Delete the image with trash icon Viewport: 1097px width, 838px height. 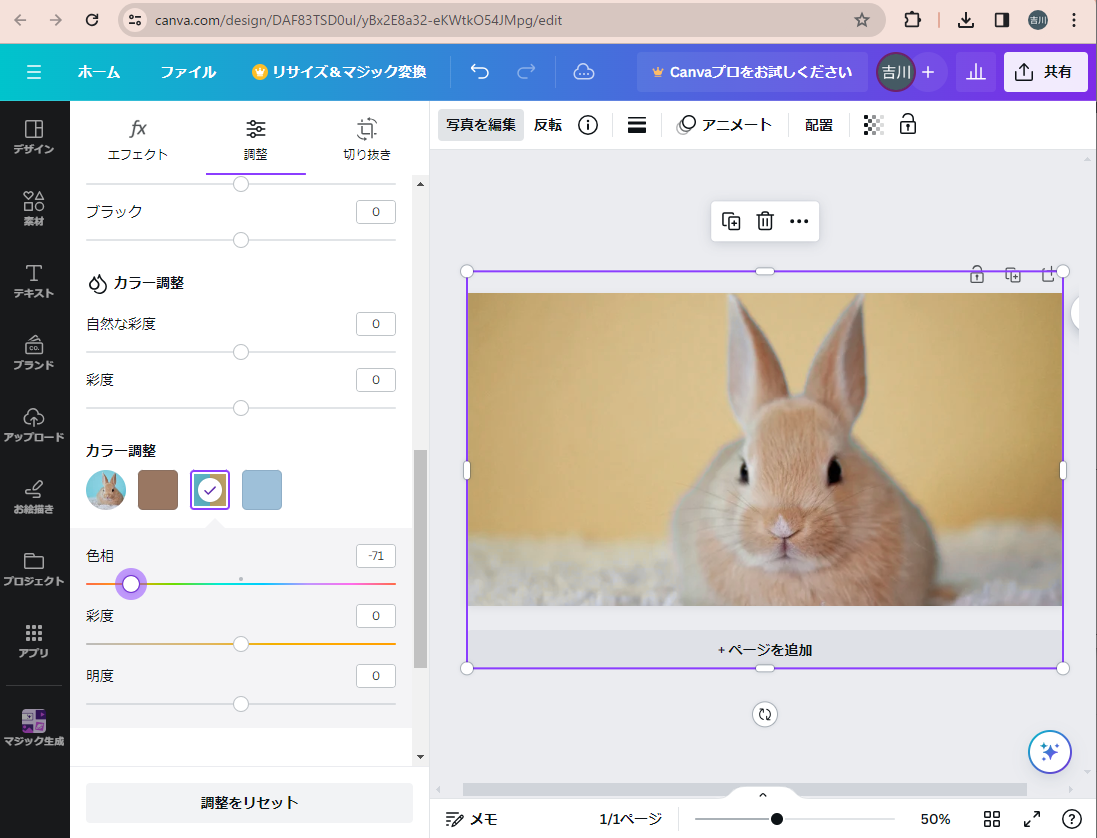[x=765, y=222]
